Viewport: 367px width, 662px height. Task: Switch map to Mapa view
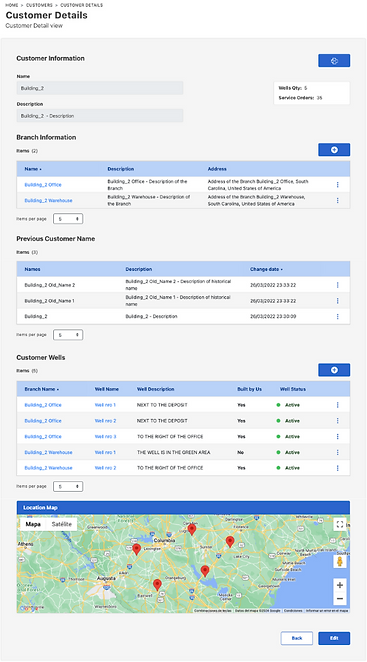[x=33, y=524]
